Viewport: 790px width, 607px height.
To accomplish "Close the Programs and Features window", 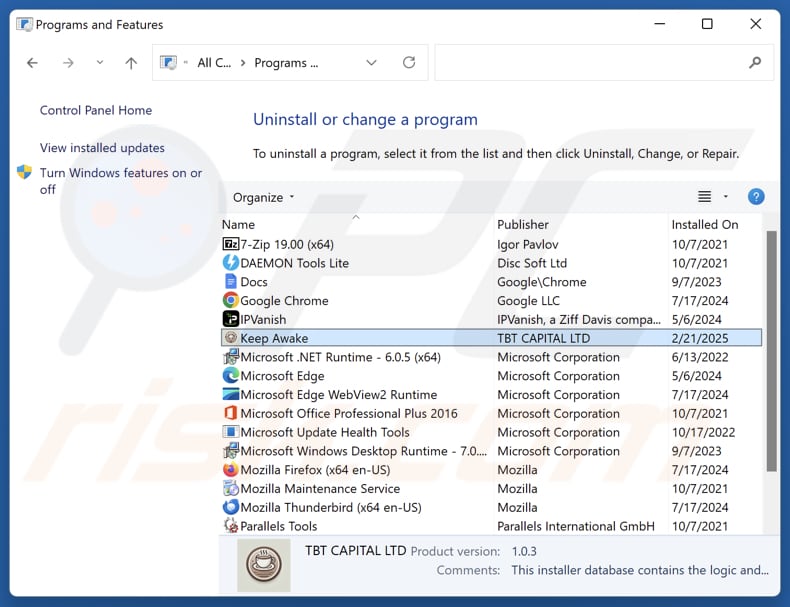I will (755, 24).
